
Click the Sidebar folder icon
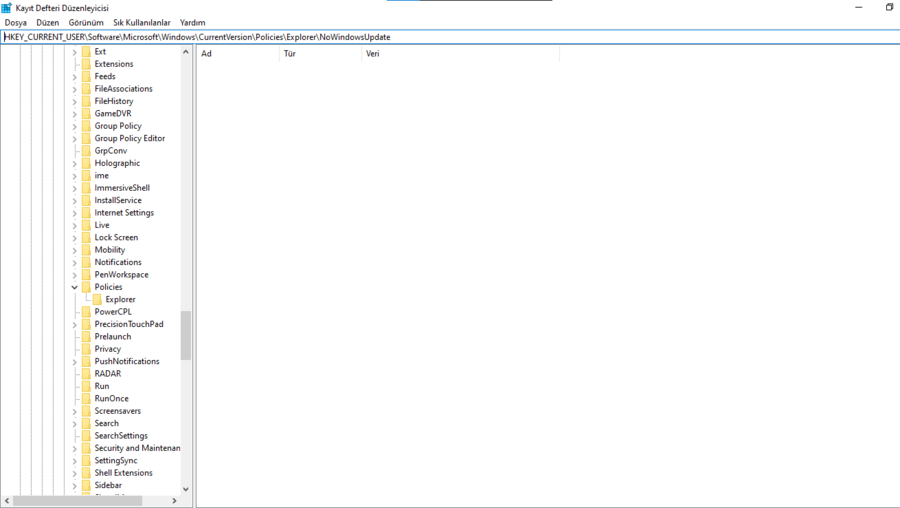86,485
